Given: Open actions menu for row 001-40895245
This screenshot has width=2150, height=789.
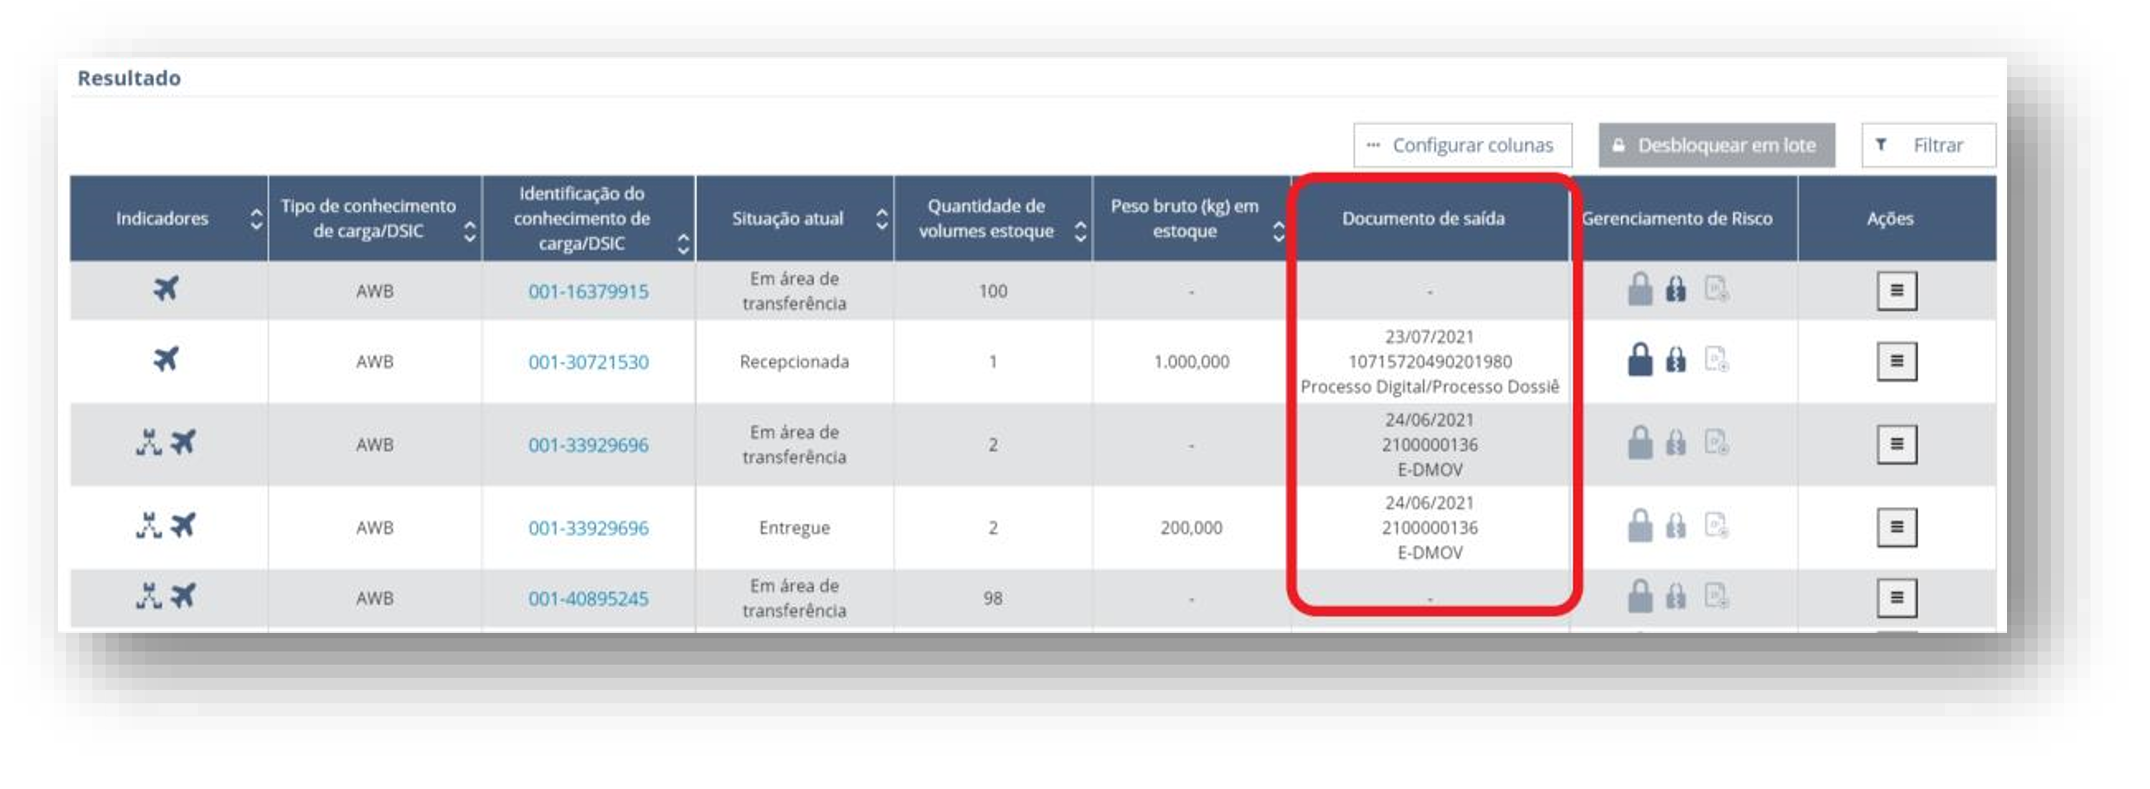Looking at the screenshot, I should (x=1896, y=598).
